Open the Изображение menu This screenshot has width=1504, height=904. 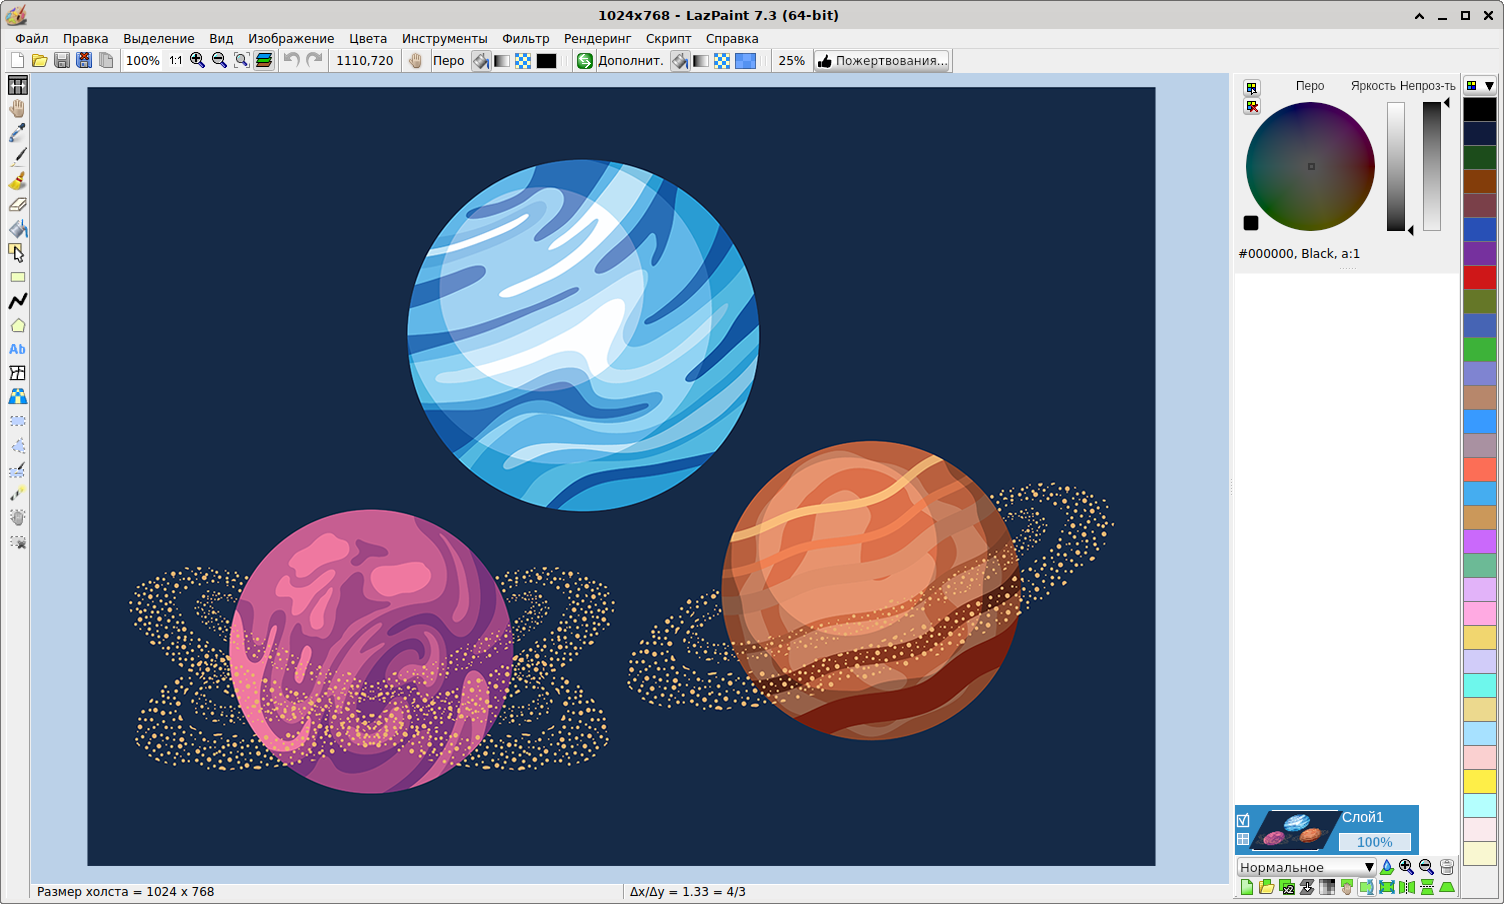(291, 38)
